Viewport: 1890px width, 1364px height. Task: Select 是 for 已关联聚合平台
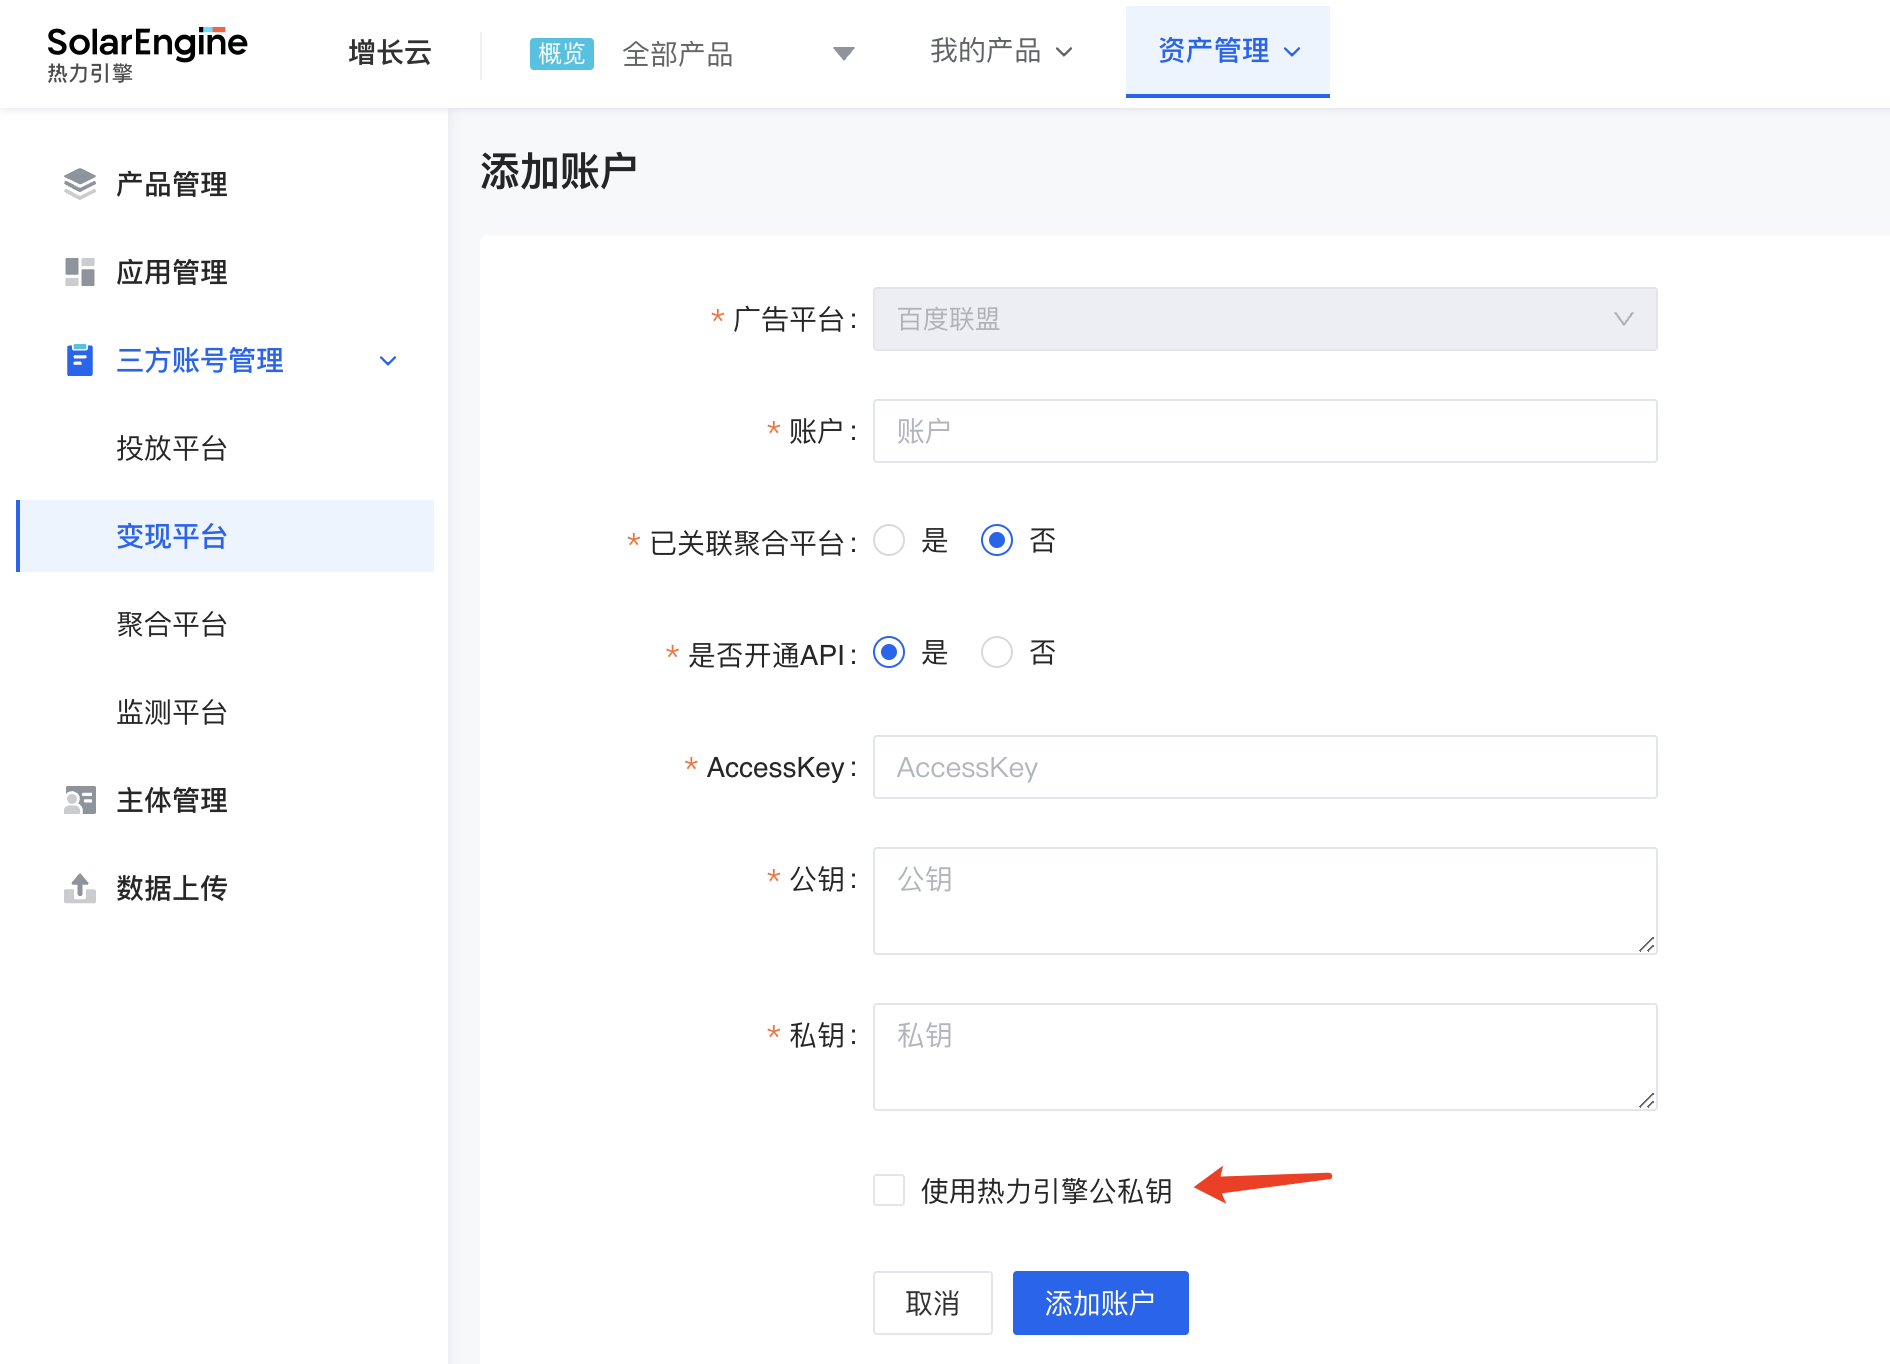point(889,541)
